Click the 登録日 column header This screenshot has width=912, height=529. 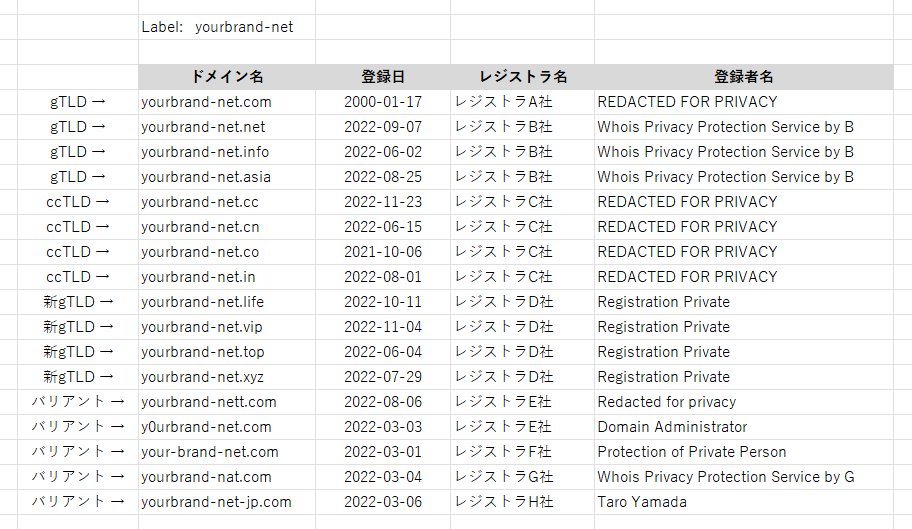click(x=383, y=77)
